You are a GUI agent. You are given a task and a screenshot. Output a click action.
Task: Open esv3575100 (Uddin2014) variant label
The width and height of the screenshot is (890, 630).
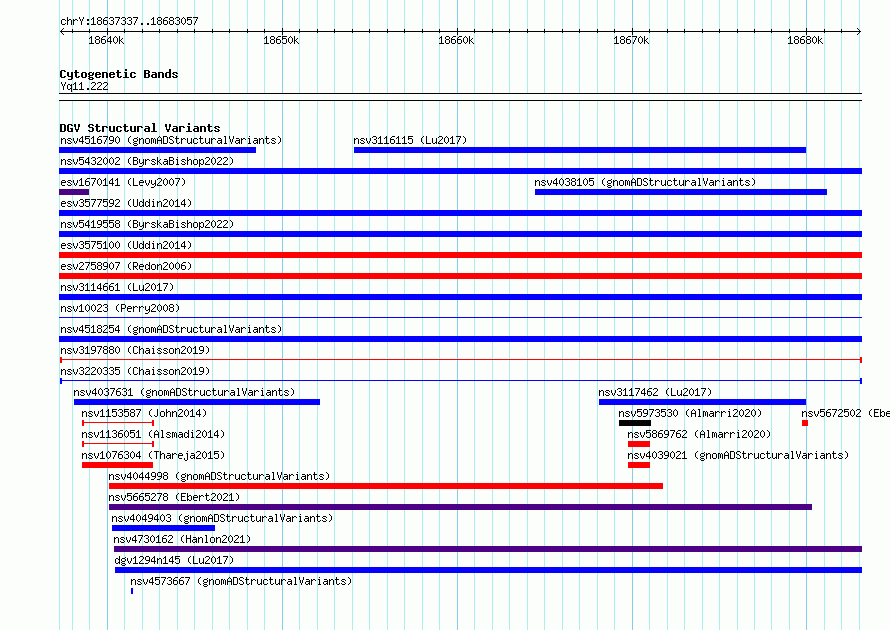pos(126,245)
